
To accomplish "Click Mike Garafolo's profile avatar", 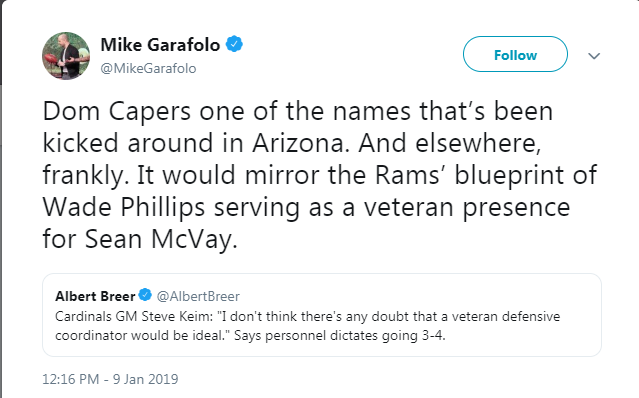I will coord(66,56).
